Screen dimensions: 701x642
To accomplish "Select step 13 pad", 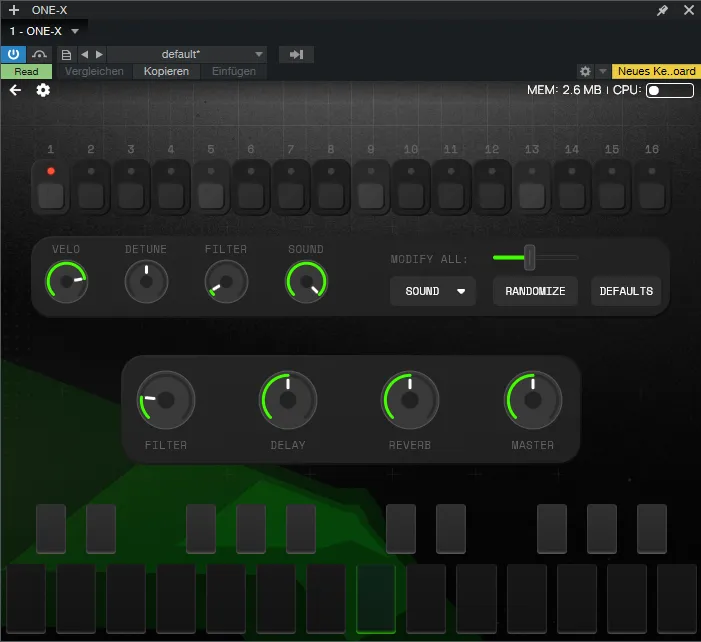I will click(532, 187).
